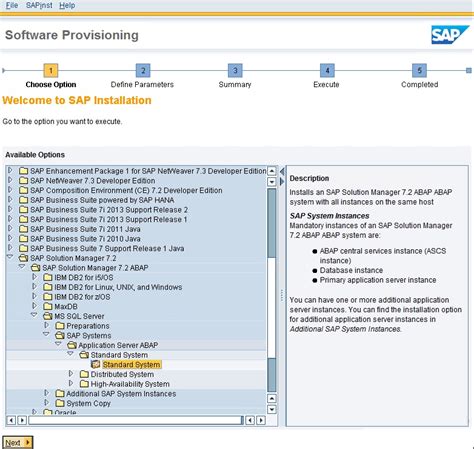The width and height of the screenshot is (474, 449).
Task: Select step 2 Define Parameters marker
Action: tap(143, 70)
